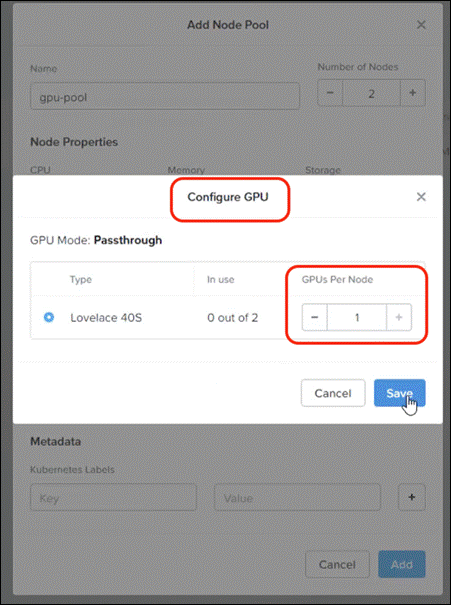451x605 pixels.
Task: Close the Add Node Pool dialog
Action: pos(421,25)
